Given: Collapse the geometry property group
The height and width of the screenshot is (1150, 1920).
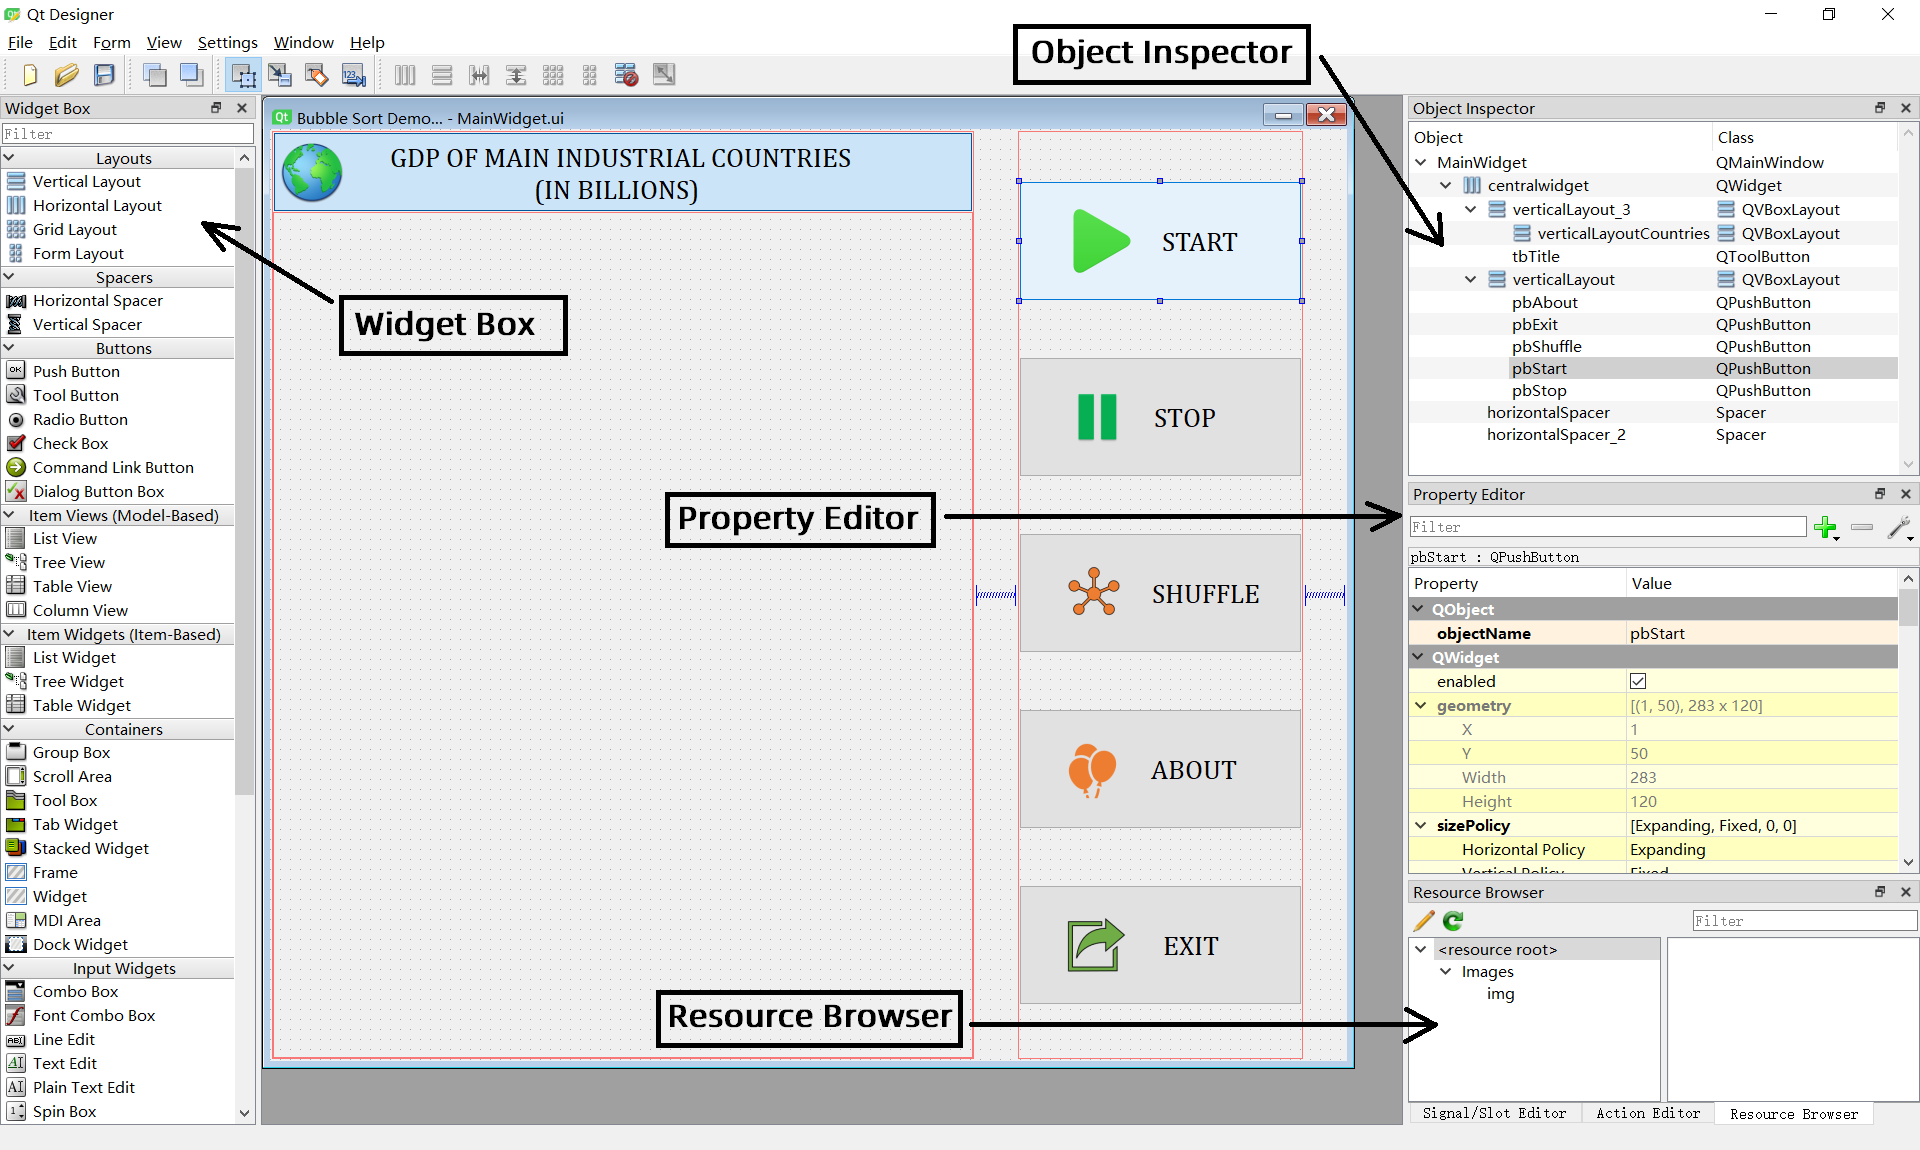Looking at the screenshot, I should (1421, 705).
